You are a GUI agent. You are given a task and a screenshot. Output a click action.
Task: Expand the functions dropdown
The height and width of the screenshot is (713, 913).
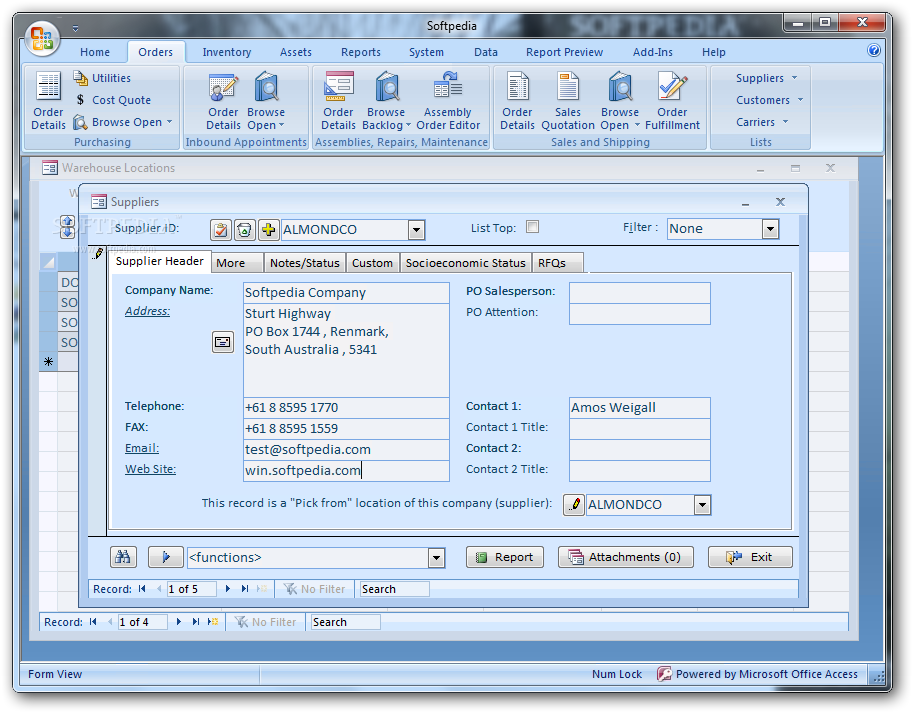[436, 558]
